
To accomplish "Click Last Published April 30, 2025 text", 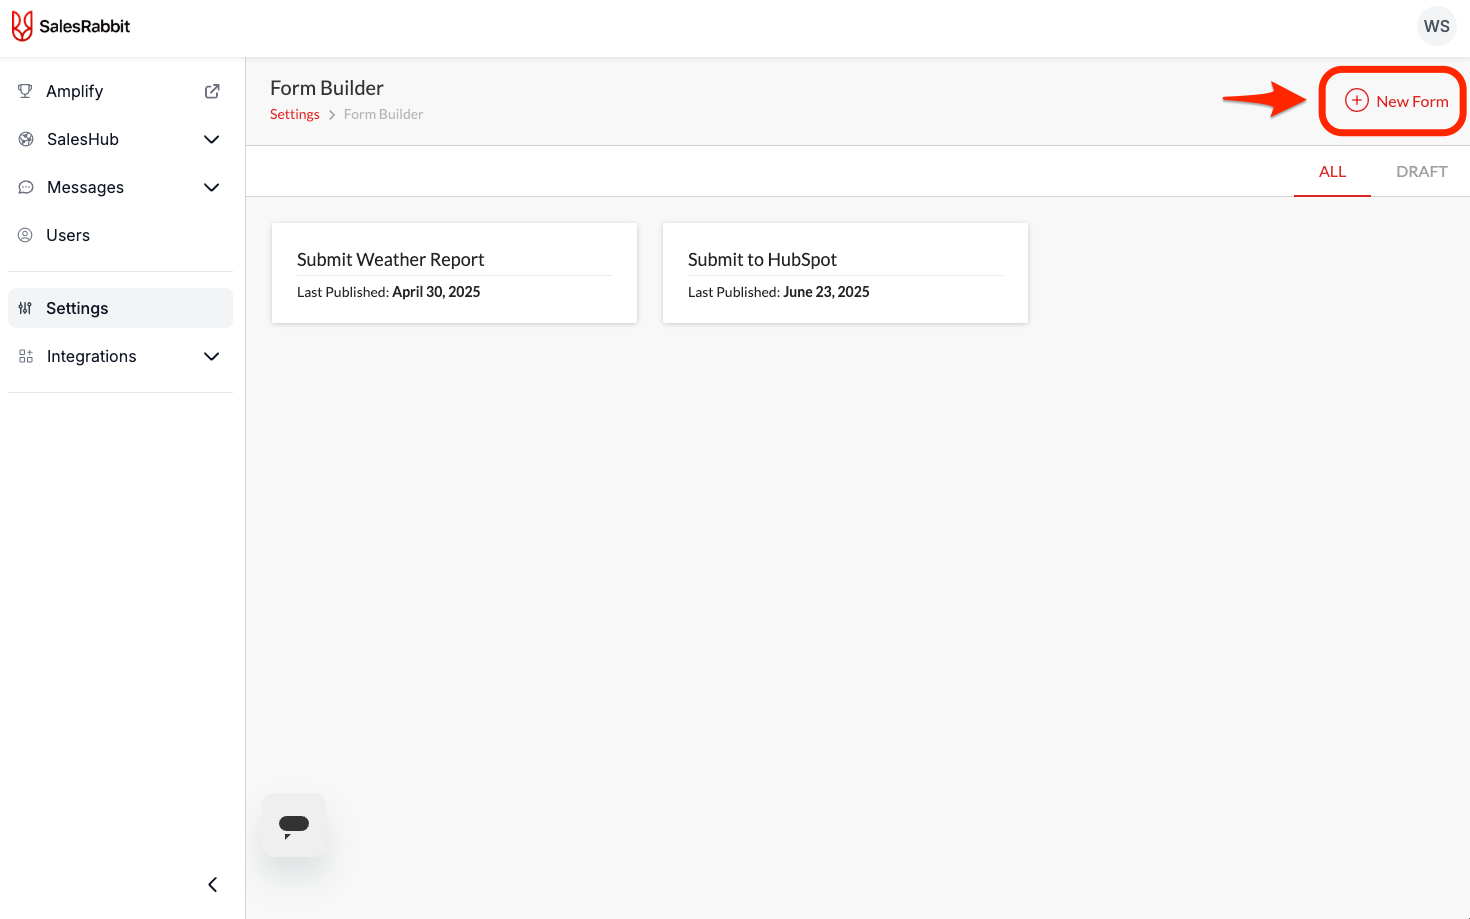I will pos(388,292).
